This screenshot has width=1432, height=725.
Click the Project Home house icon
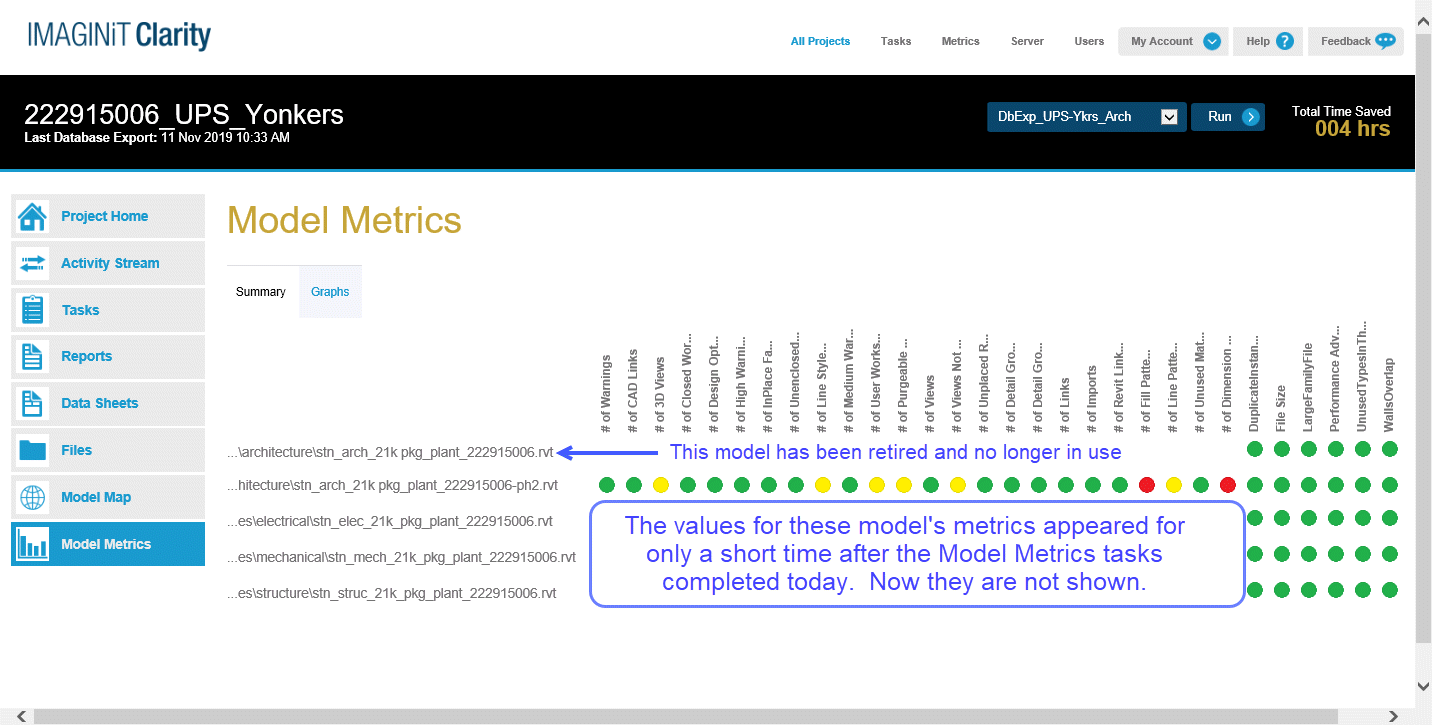(33, 216)
